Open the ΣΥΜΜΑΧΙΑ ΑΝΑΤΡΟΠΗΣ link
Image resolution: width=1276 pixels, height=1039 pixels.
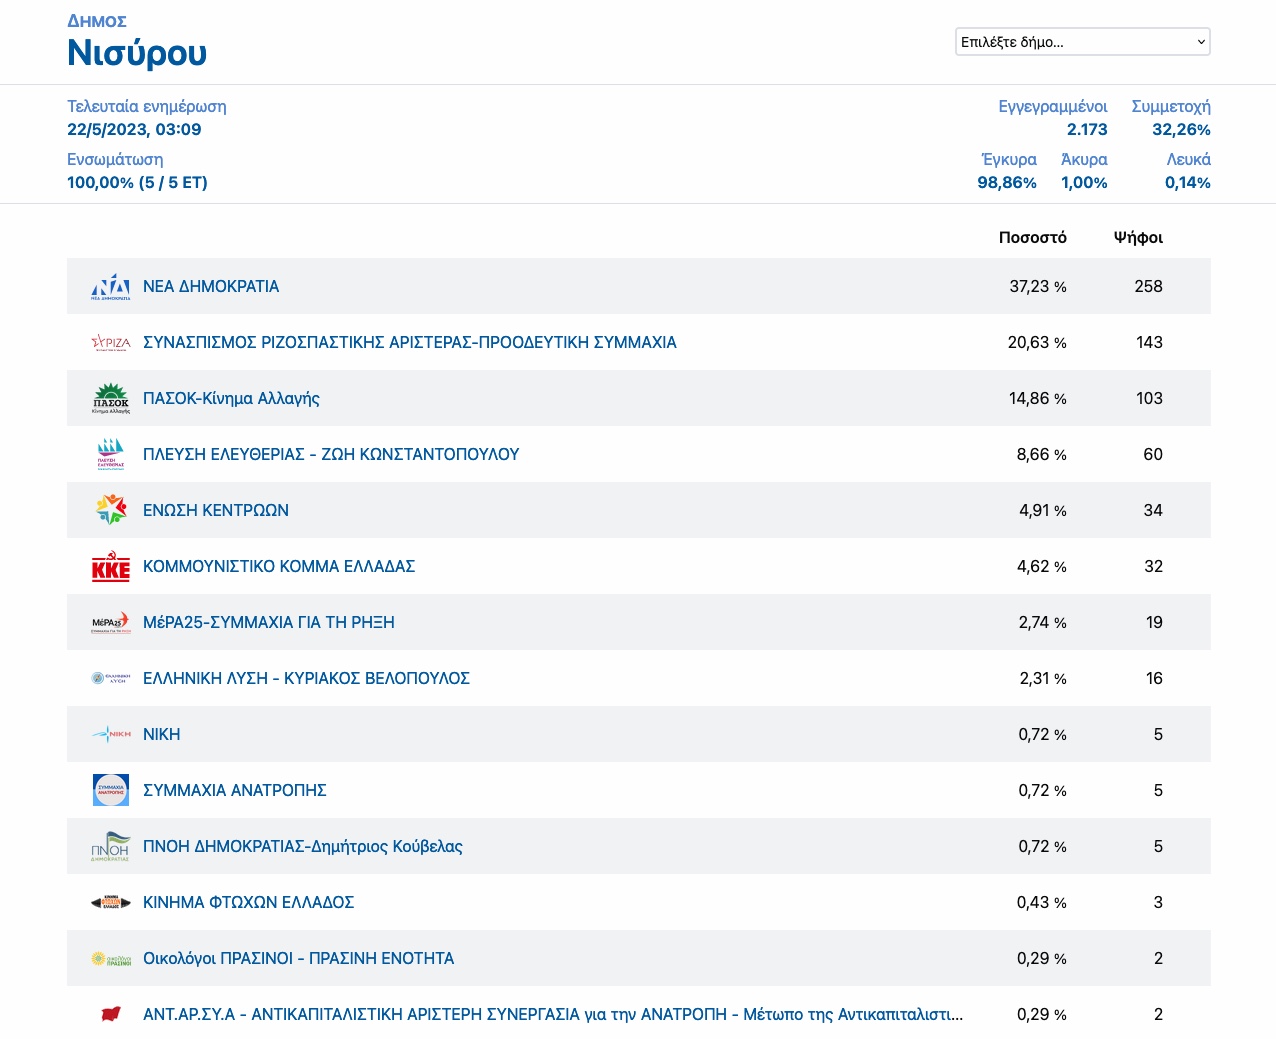(x=235, y=790)
